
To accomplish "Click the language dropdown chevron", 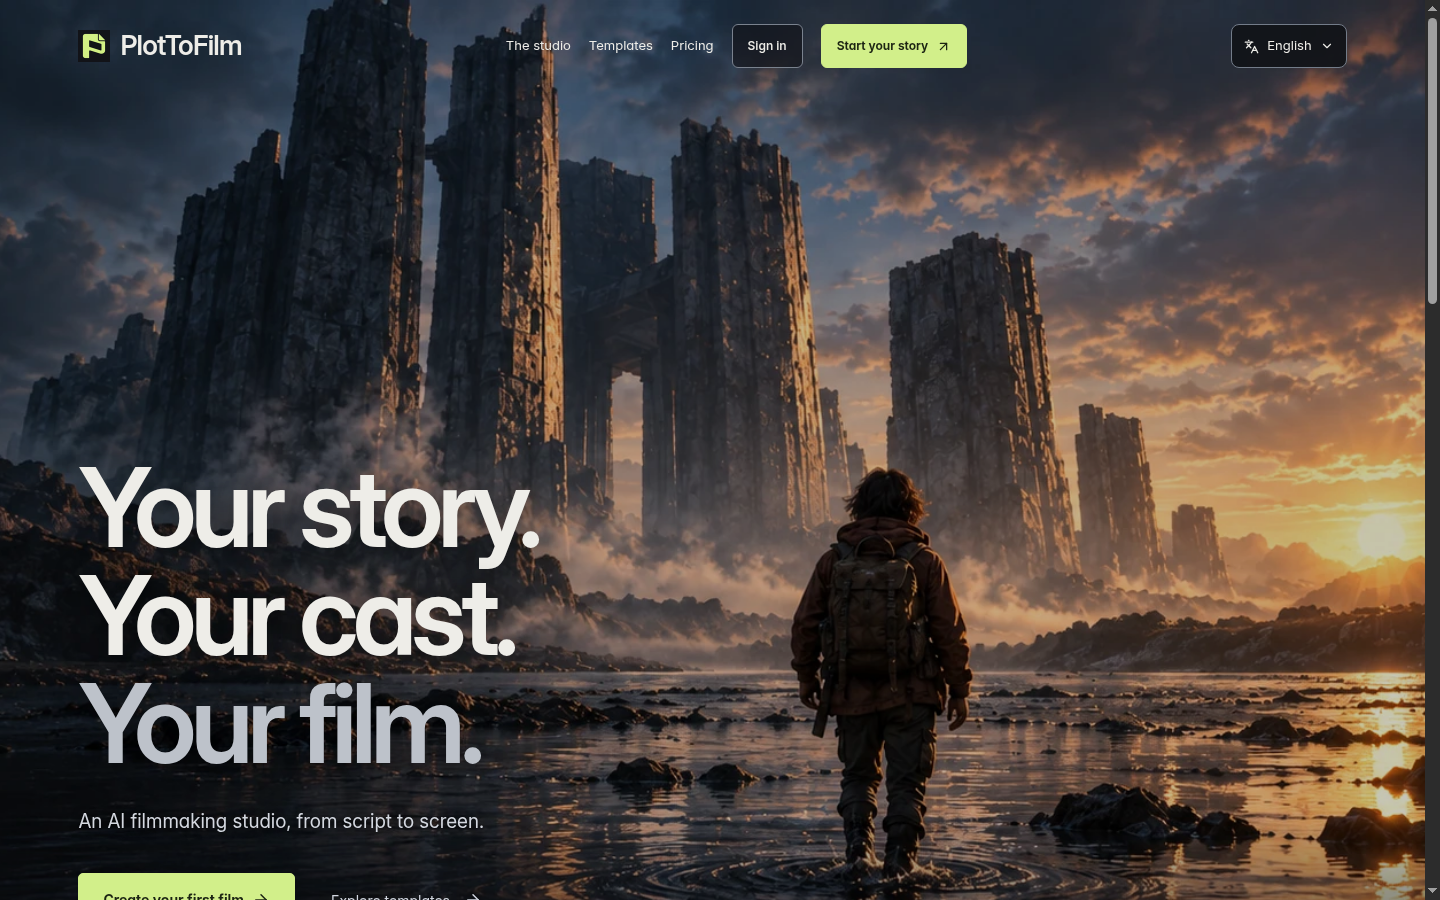I will pyautogui.click(x=1327, y=46).
